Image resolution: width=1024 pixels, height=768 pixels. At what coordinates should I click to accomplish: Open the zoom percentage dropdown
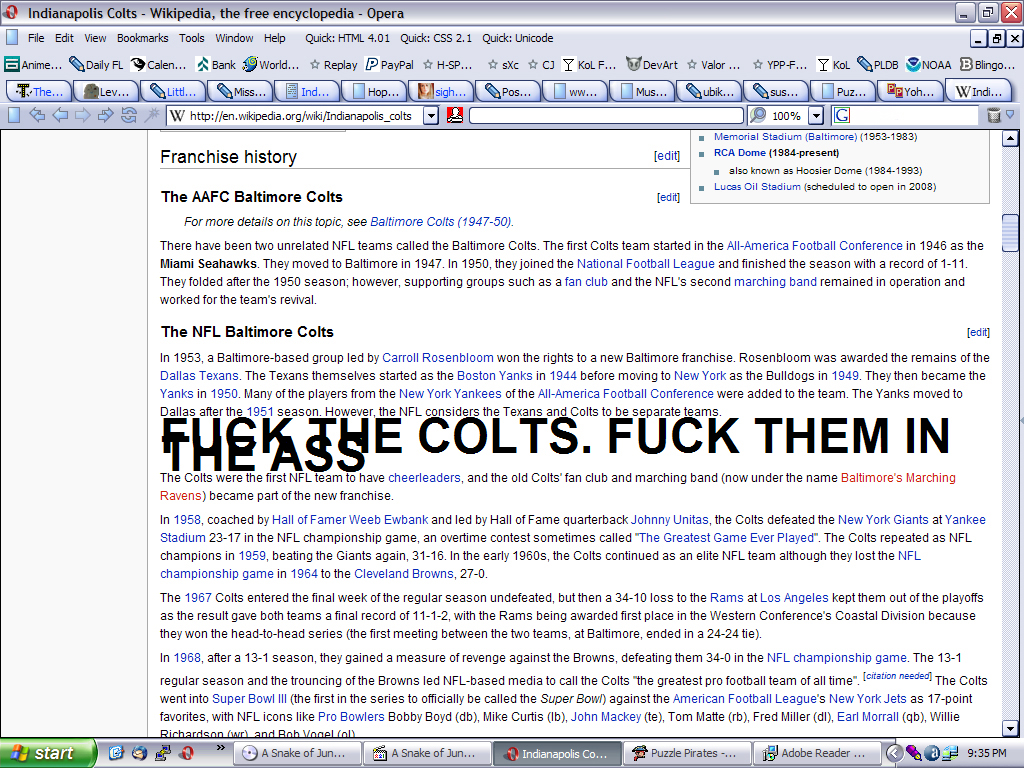point(816,115)
